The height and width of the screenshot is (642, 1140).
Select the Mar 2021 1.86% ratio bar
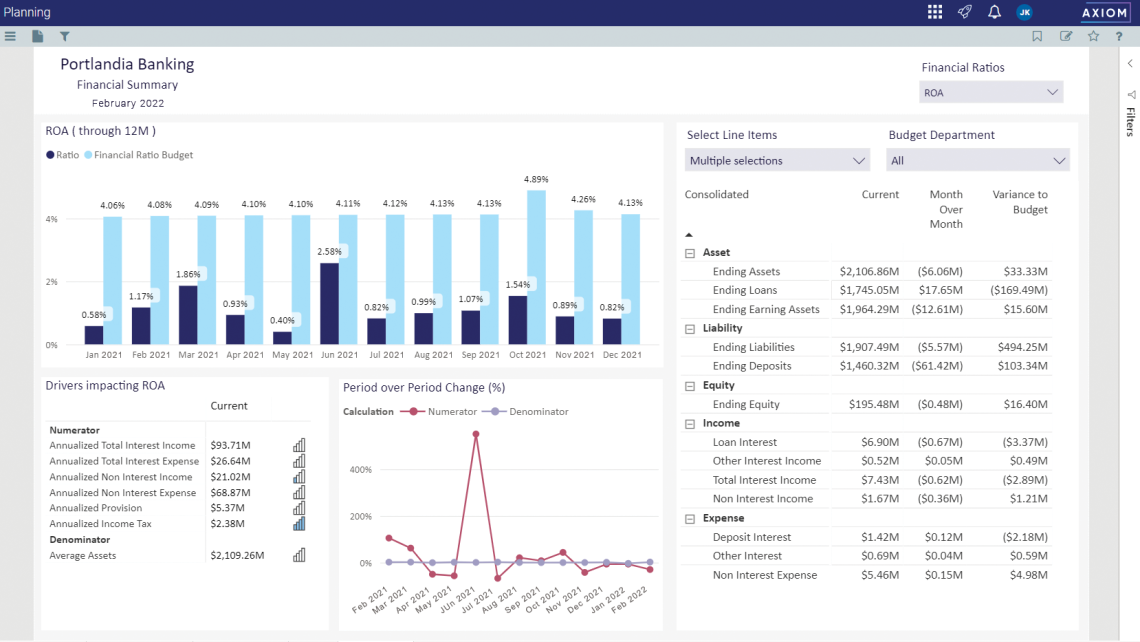point(188,315)
